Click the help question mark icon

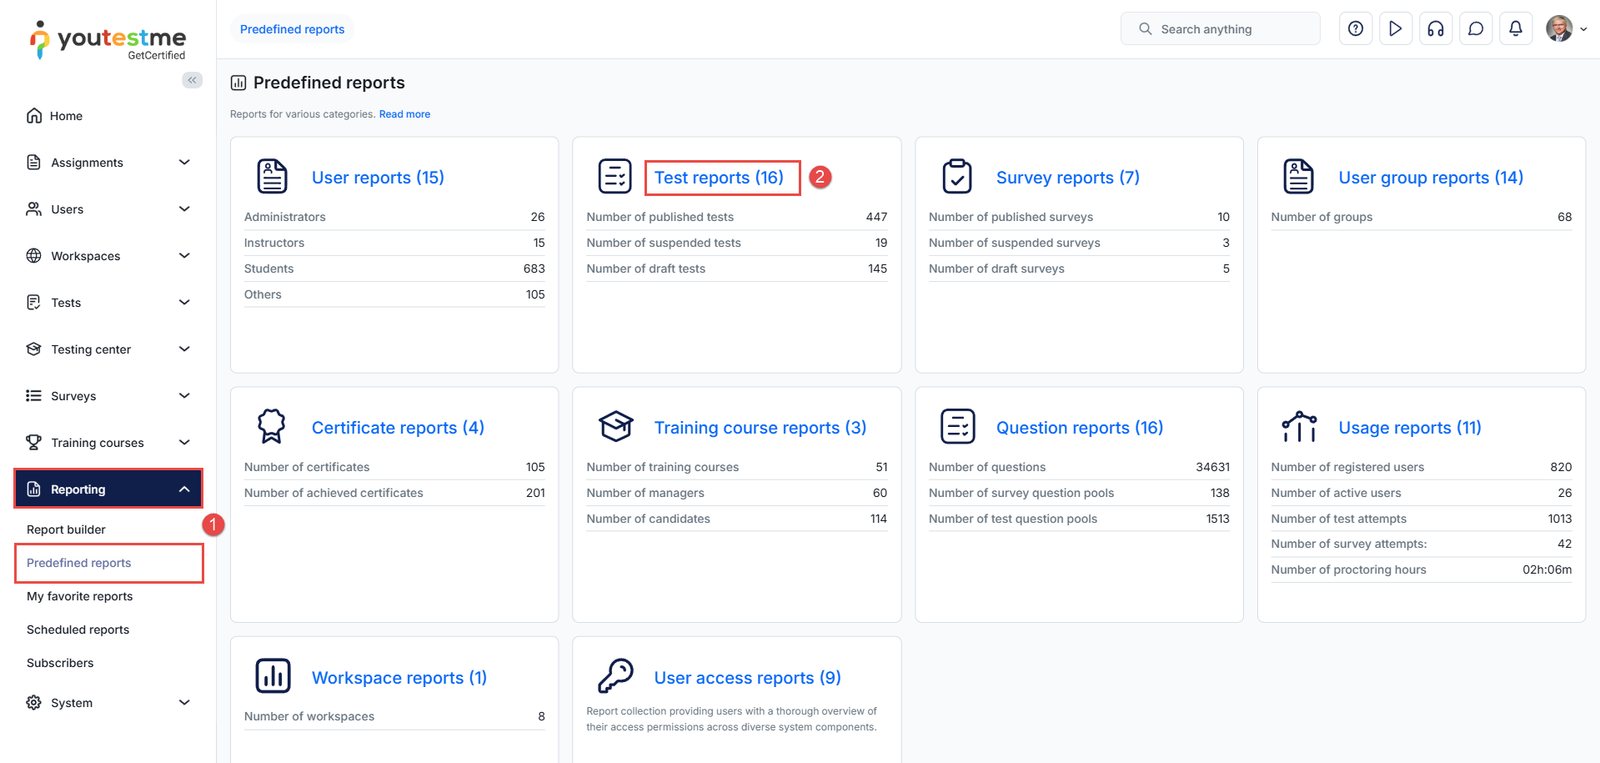pos(1355,29)
